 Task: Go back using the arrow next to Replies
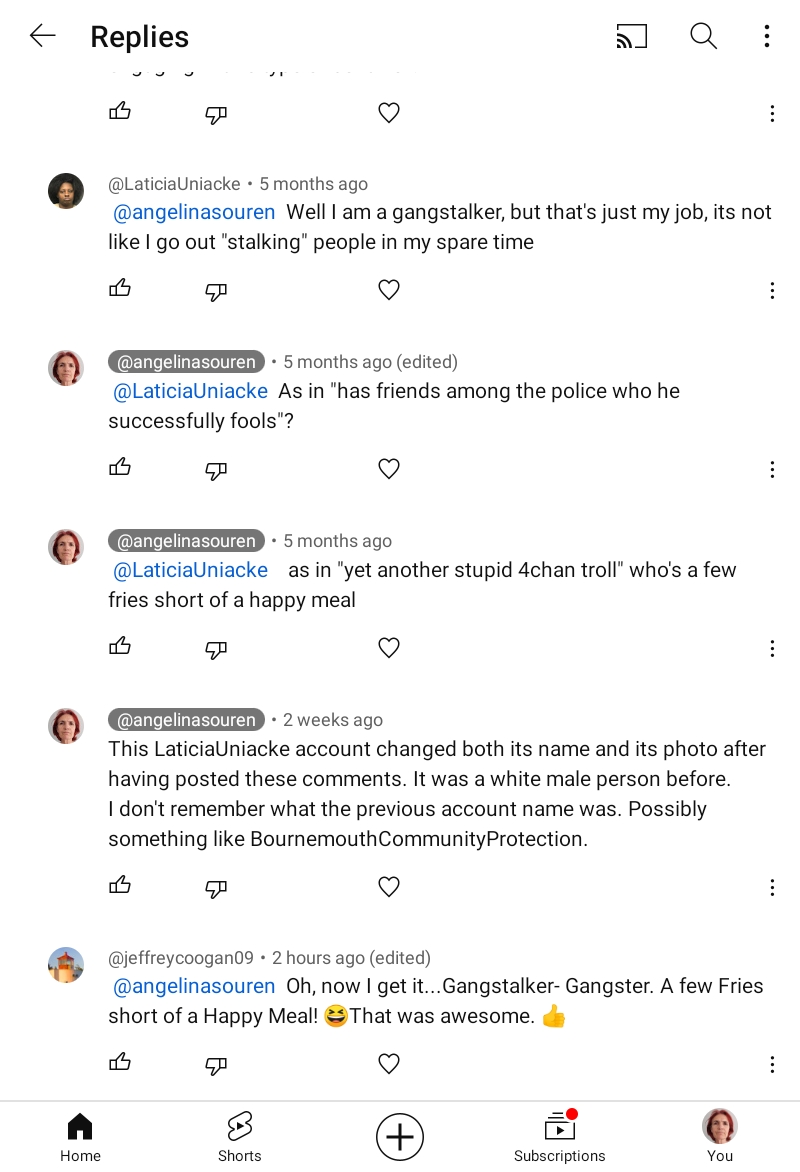pos(42,37)
